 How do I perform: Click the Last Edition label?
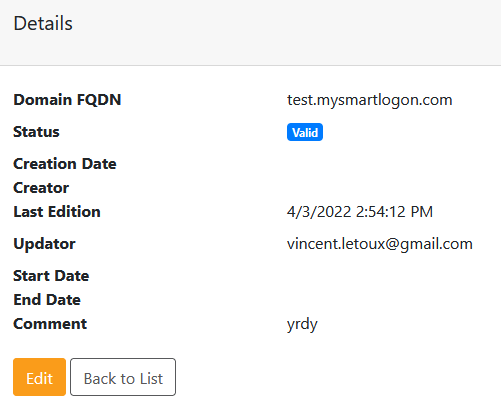coord(57,212)
